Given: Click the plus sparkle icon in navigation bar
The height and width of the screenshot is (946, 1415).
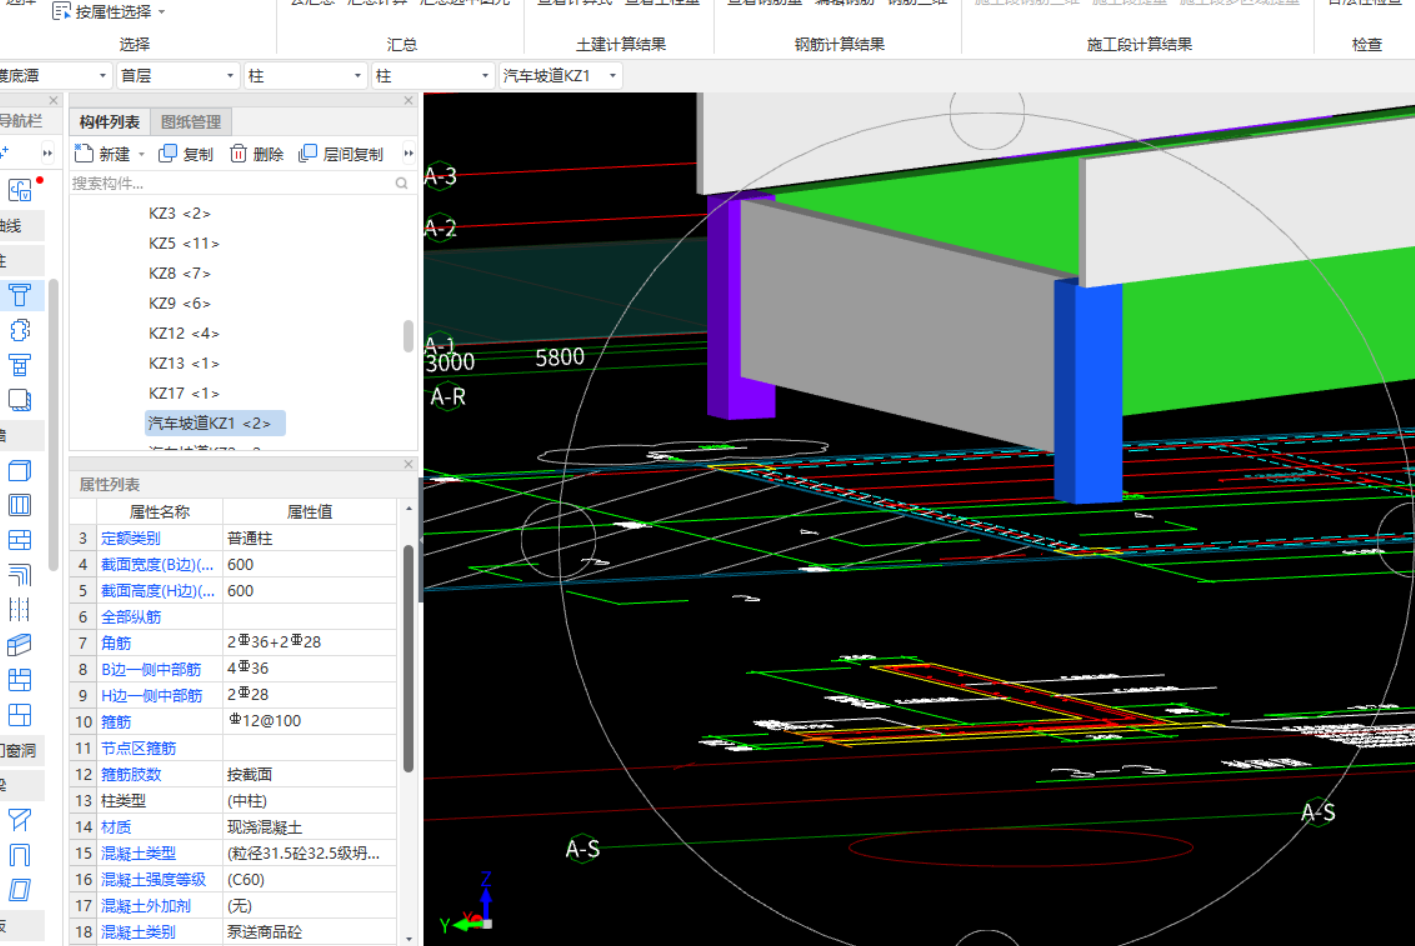Looking at the screenshot, I should [4, 152].
